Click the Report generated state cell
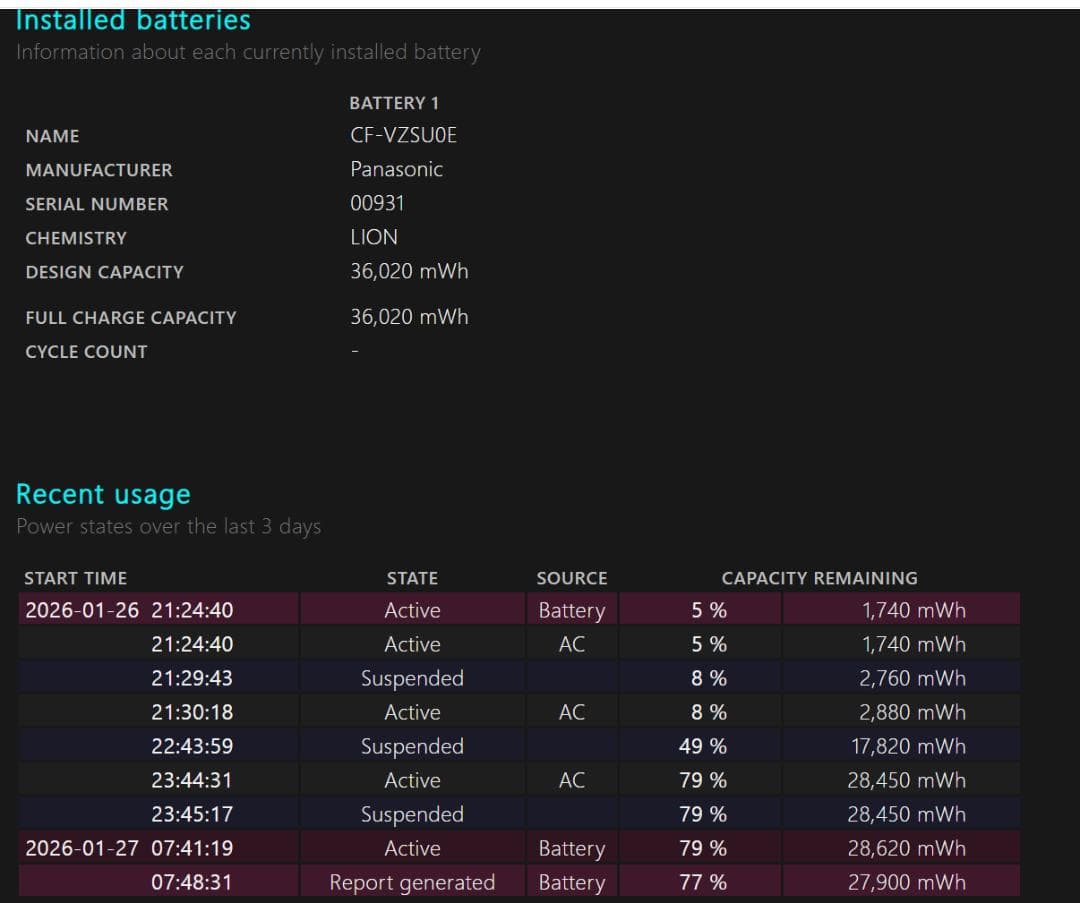This screenshot has width=1080, height=903. tap(412, 882)
